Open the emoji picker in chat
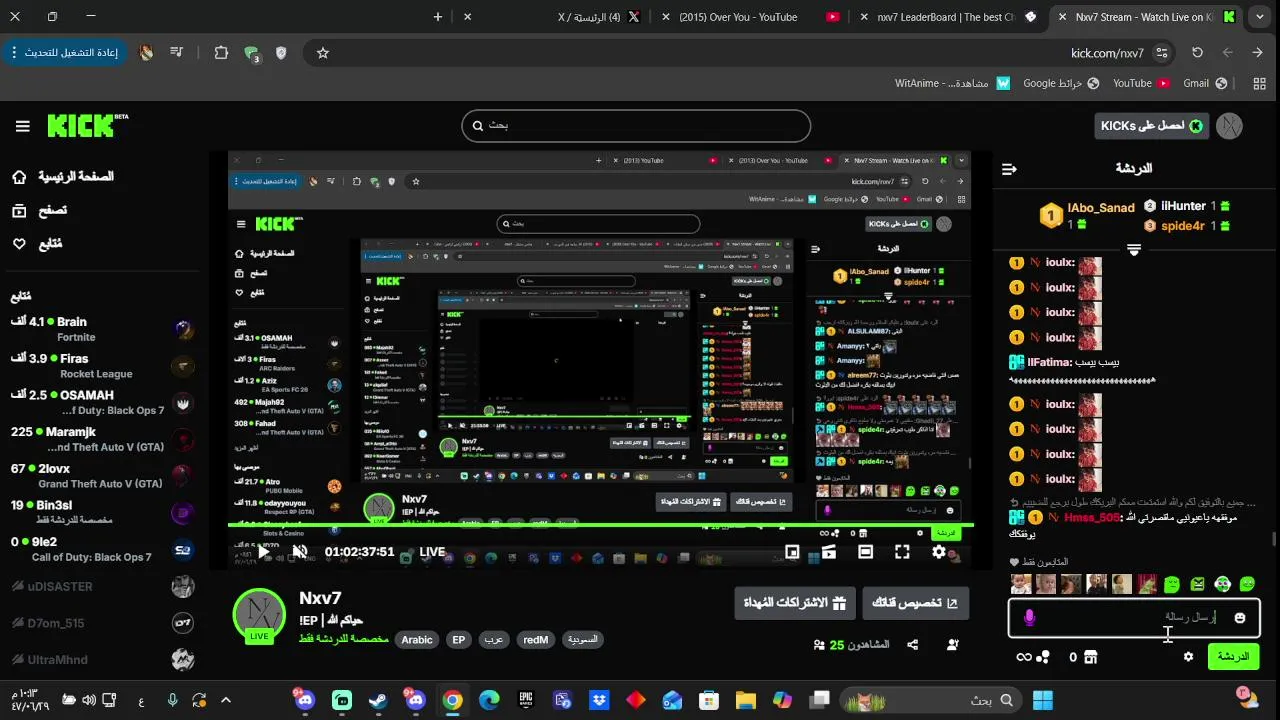Image resolution: width=1280 pixels, height=720 pixels. point(1240,618)
